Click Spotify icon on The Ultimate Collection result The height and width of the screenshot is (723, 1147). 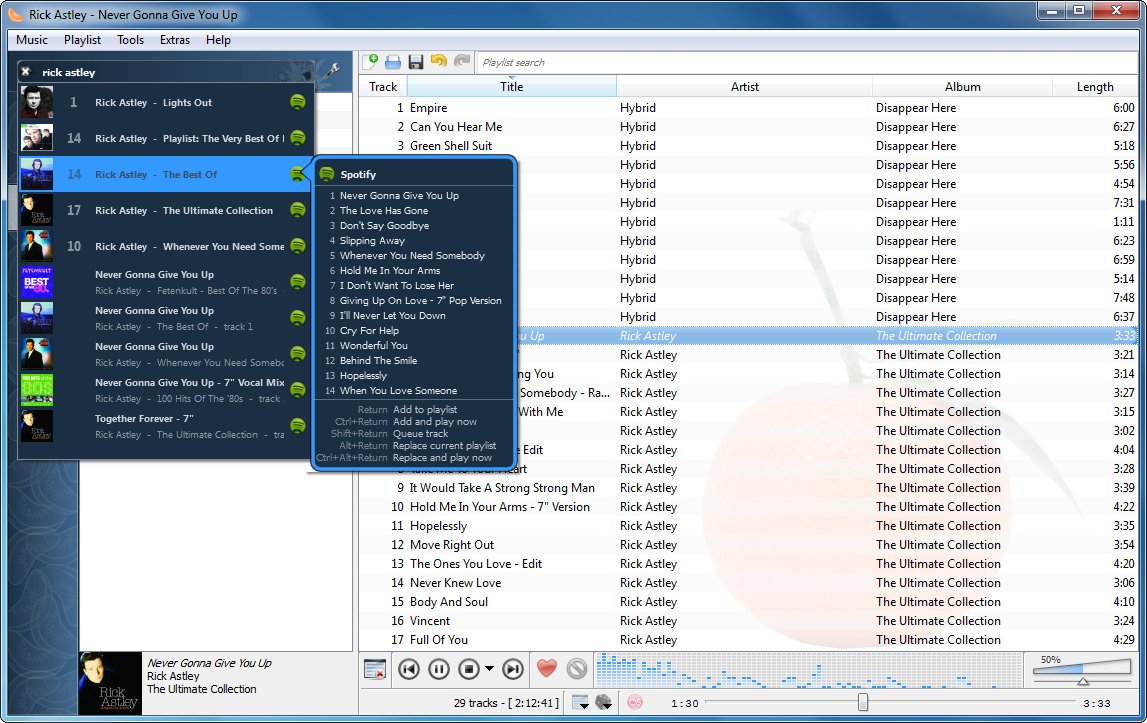pyautogui.click(x=298, y=210)
